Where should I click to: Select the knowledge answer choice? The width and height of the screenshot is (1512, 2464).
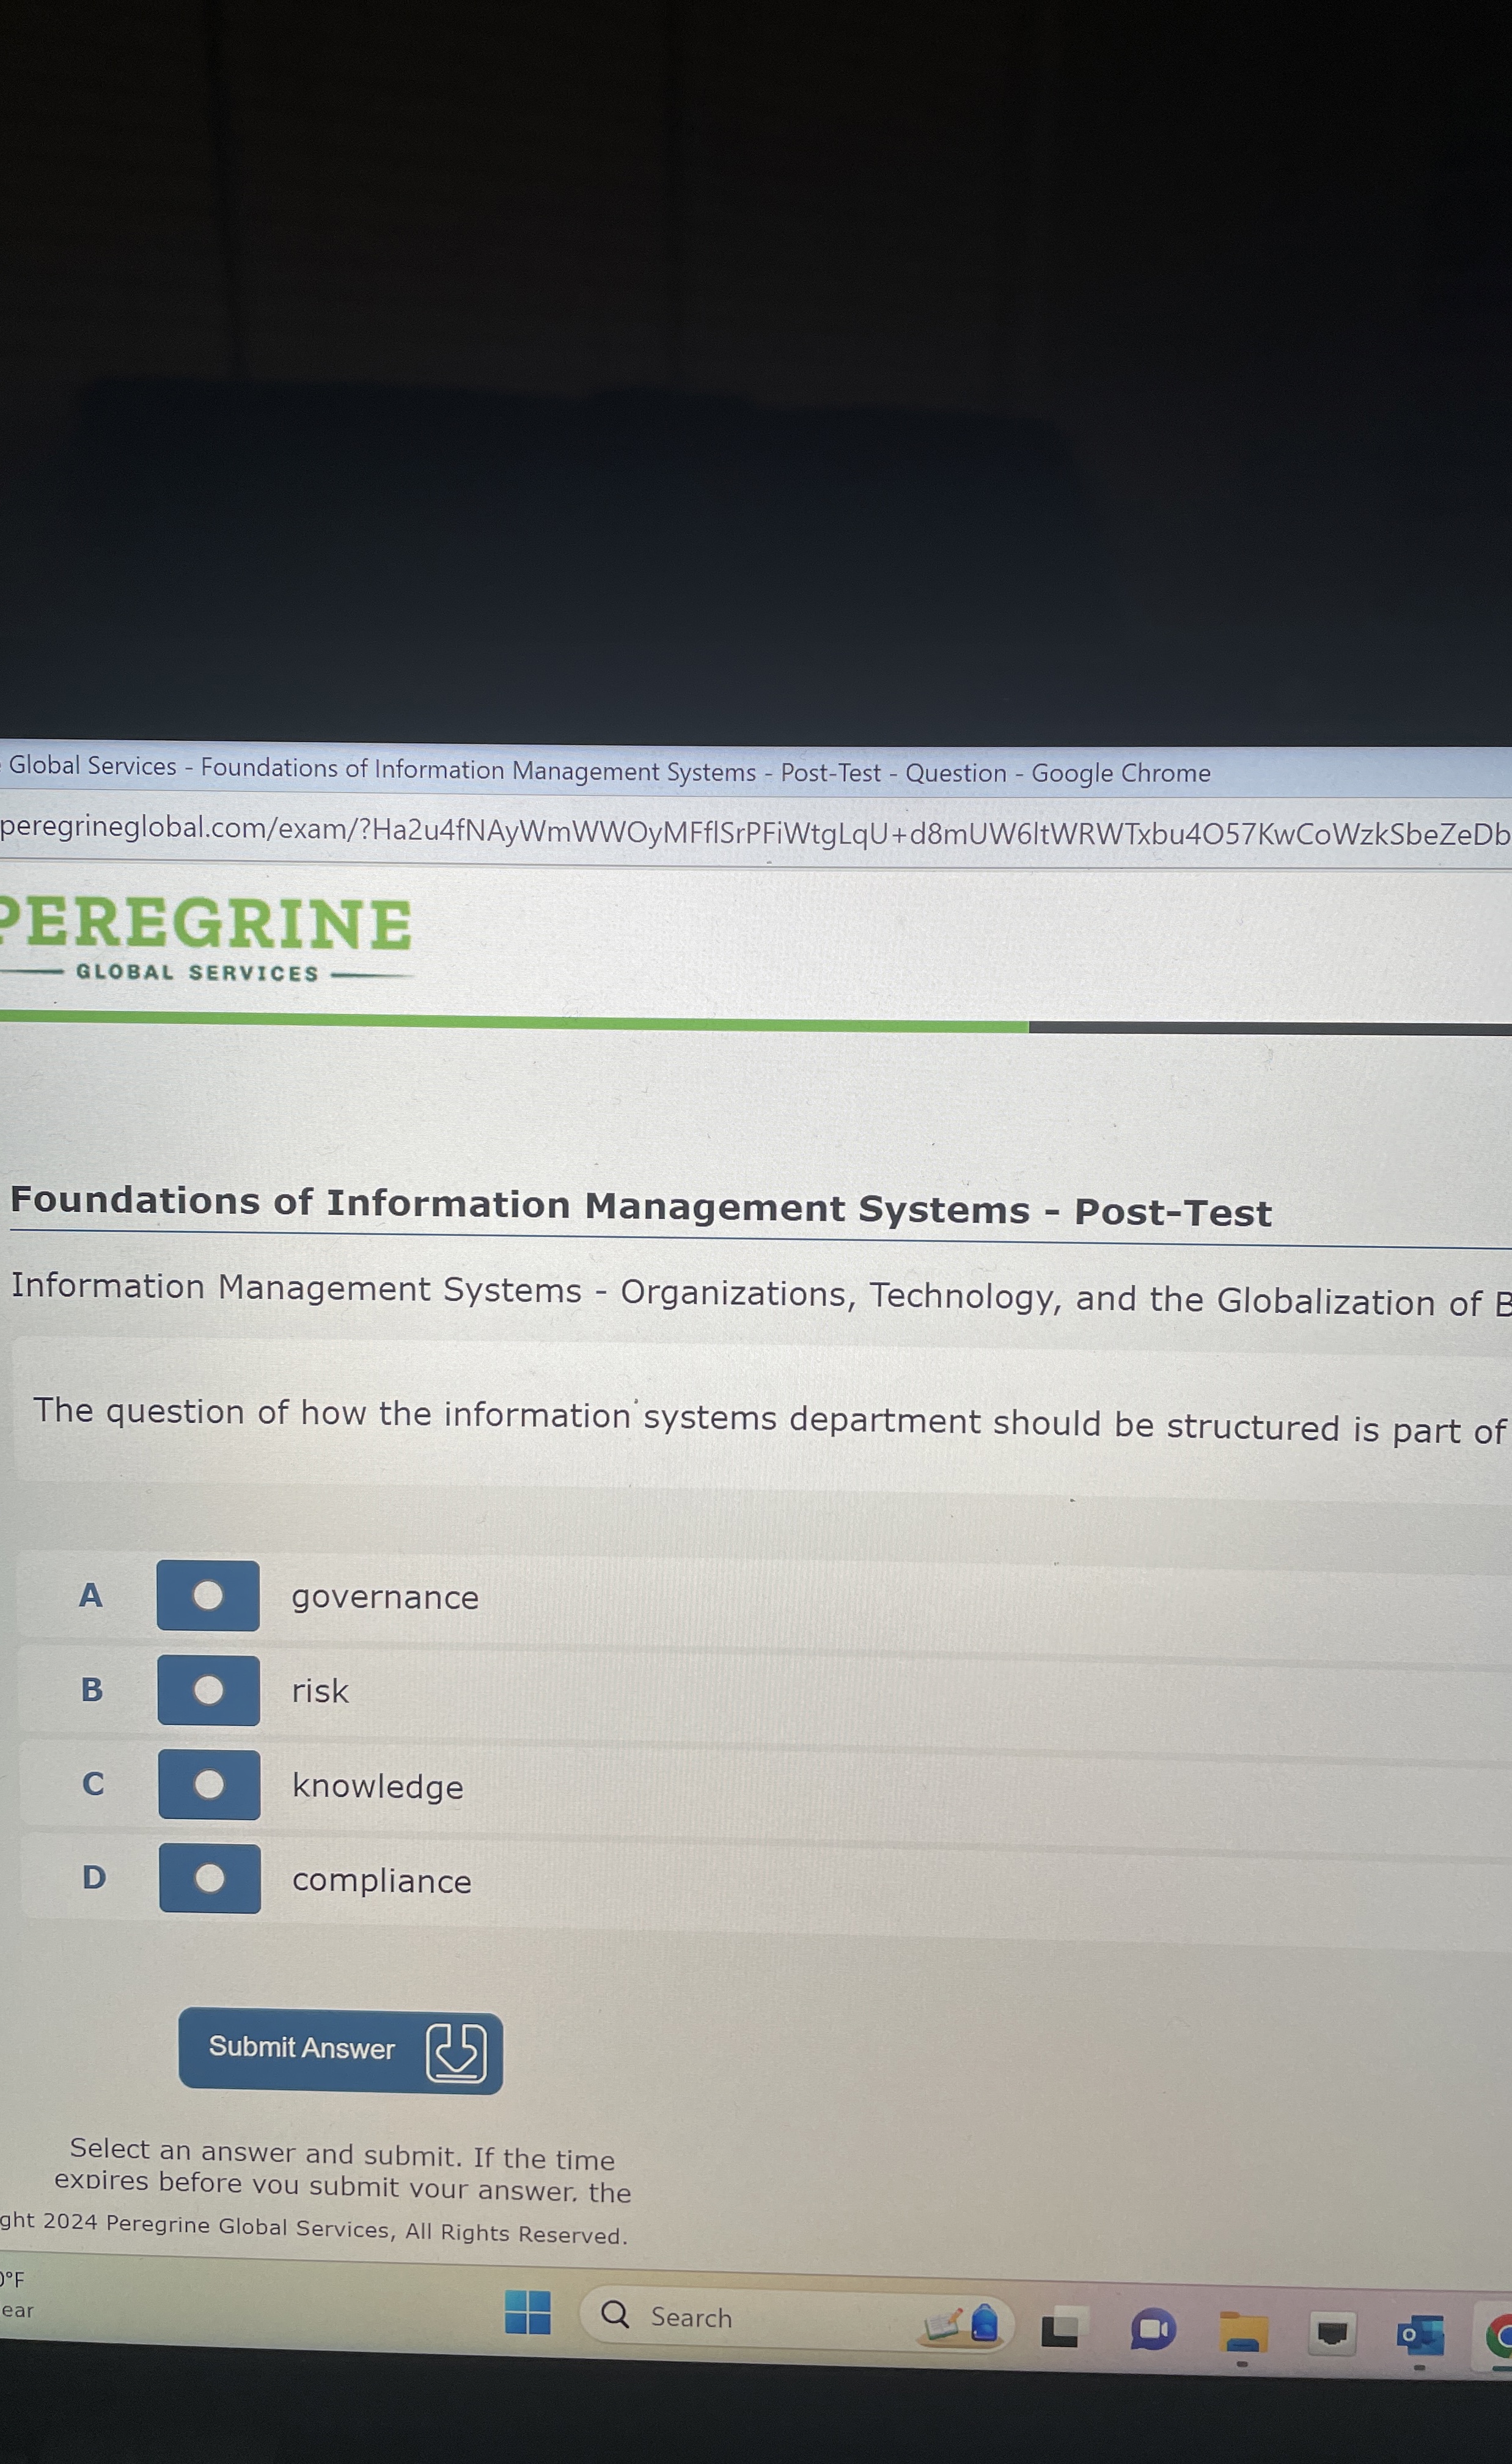(209, 1784)
